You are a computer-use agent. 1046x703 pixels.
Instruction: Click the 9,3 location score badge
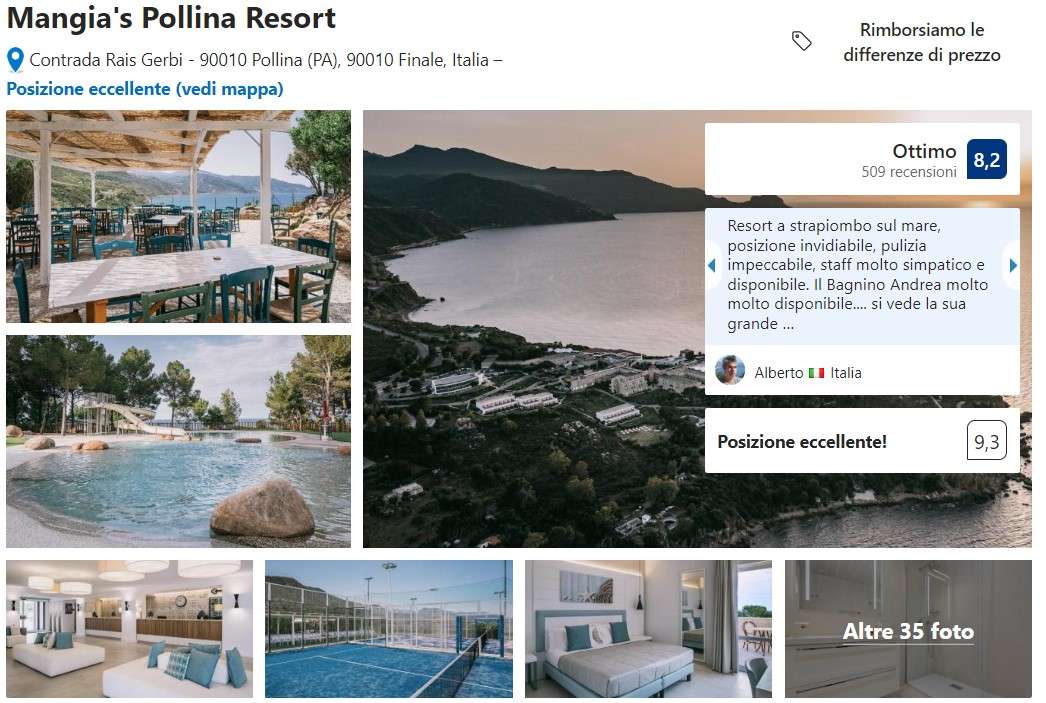pyautogui.click(x=987, y=441)
